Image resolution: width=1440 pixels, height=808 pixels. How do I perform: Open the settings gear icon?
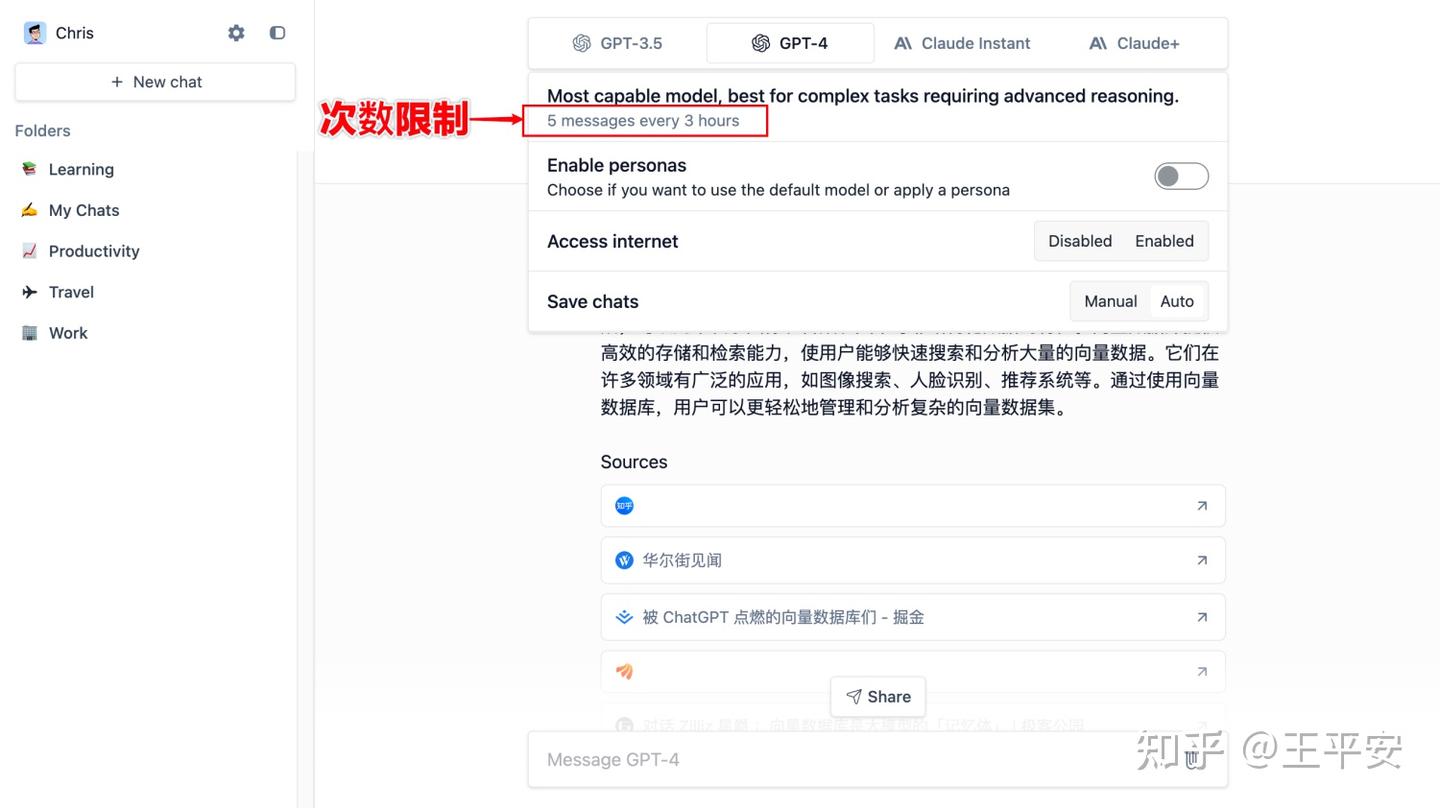point(236,33)
